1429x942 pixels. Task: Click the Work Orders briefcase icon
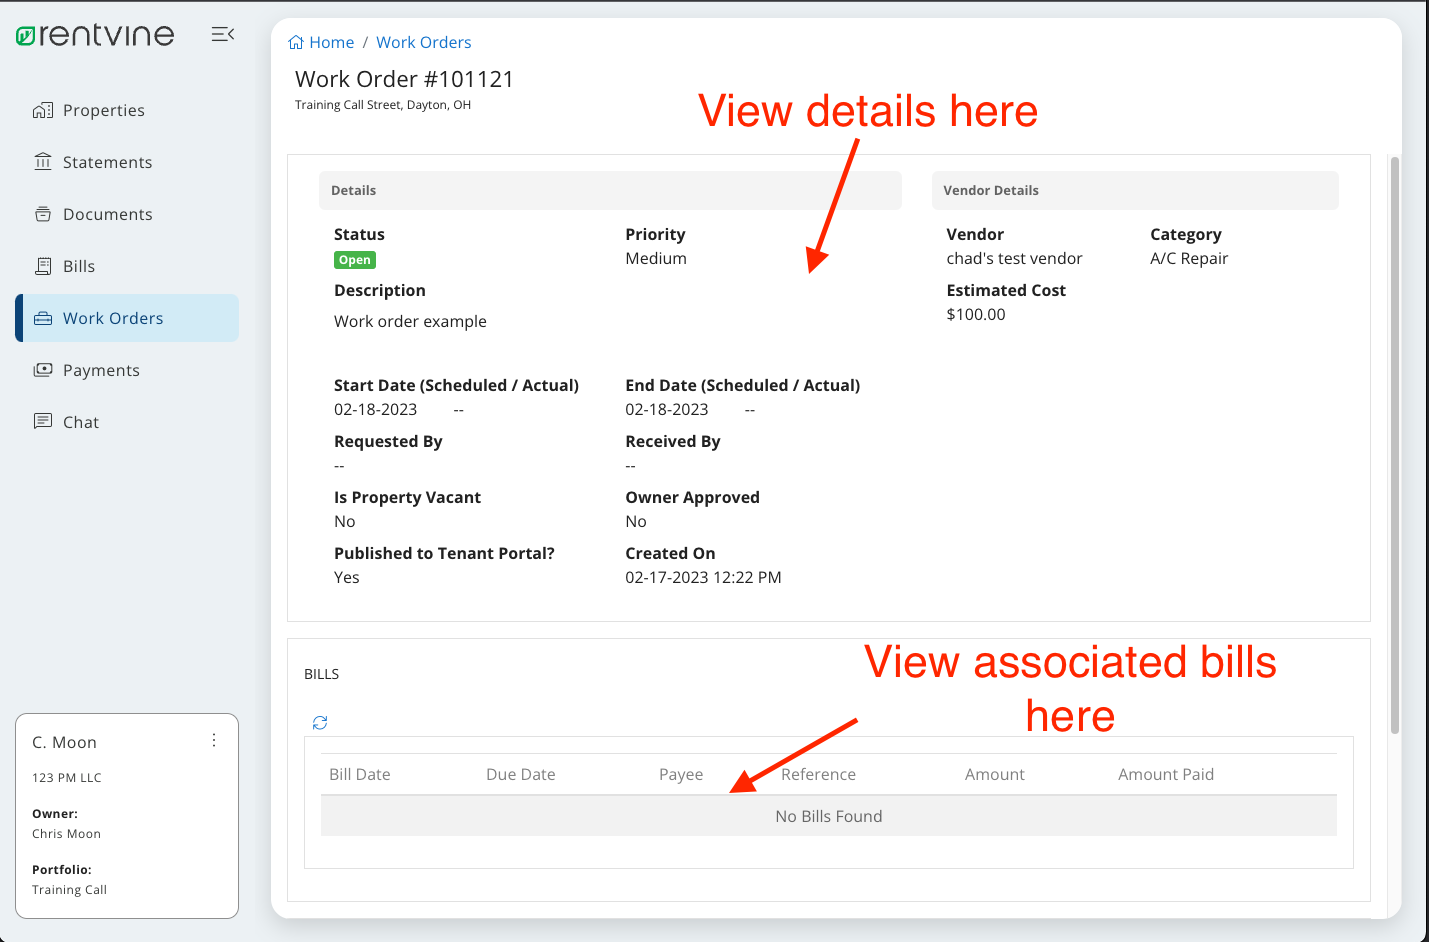click(43, 318)
